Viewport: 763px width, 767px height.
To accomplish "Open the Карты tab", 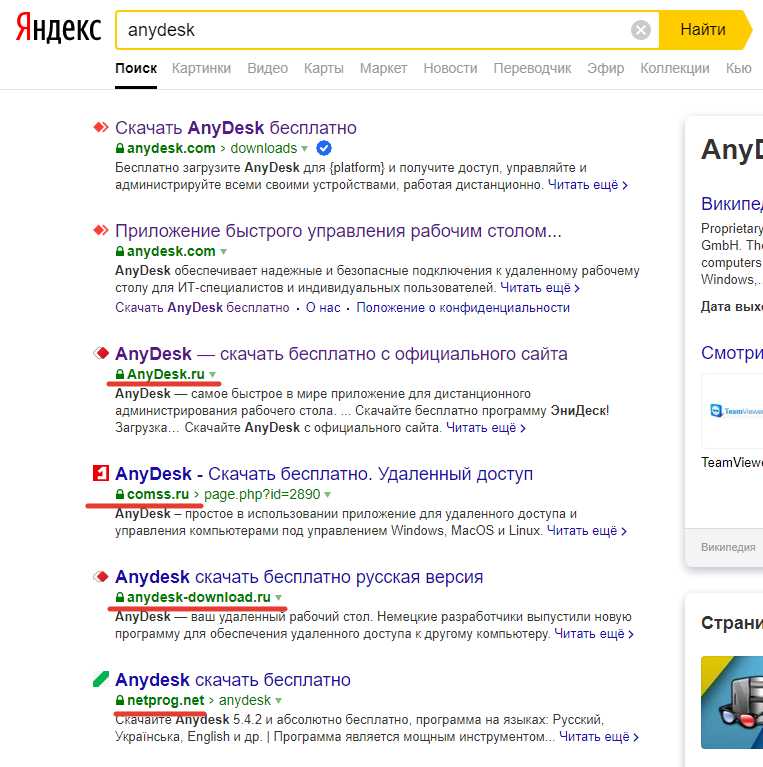I will (x=324, y=68).
